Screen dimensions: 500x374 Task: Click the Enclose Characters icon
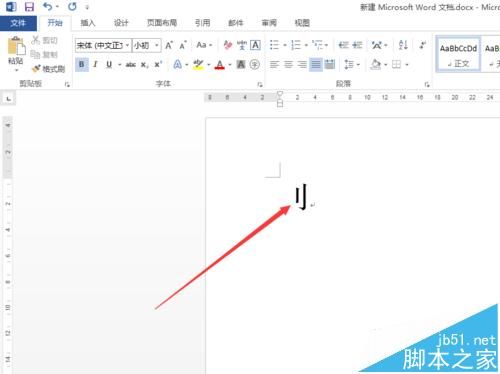pyautogui.click(x=255, y=64)
